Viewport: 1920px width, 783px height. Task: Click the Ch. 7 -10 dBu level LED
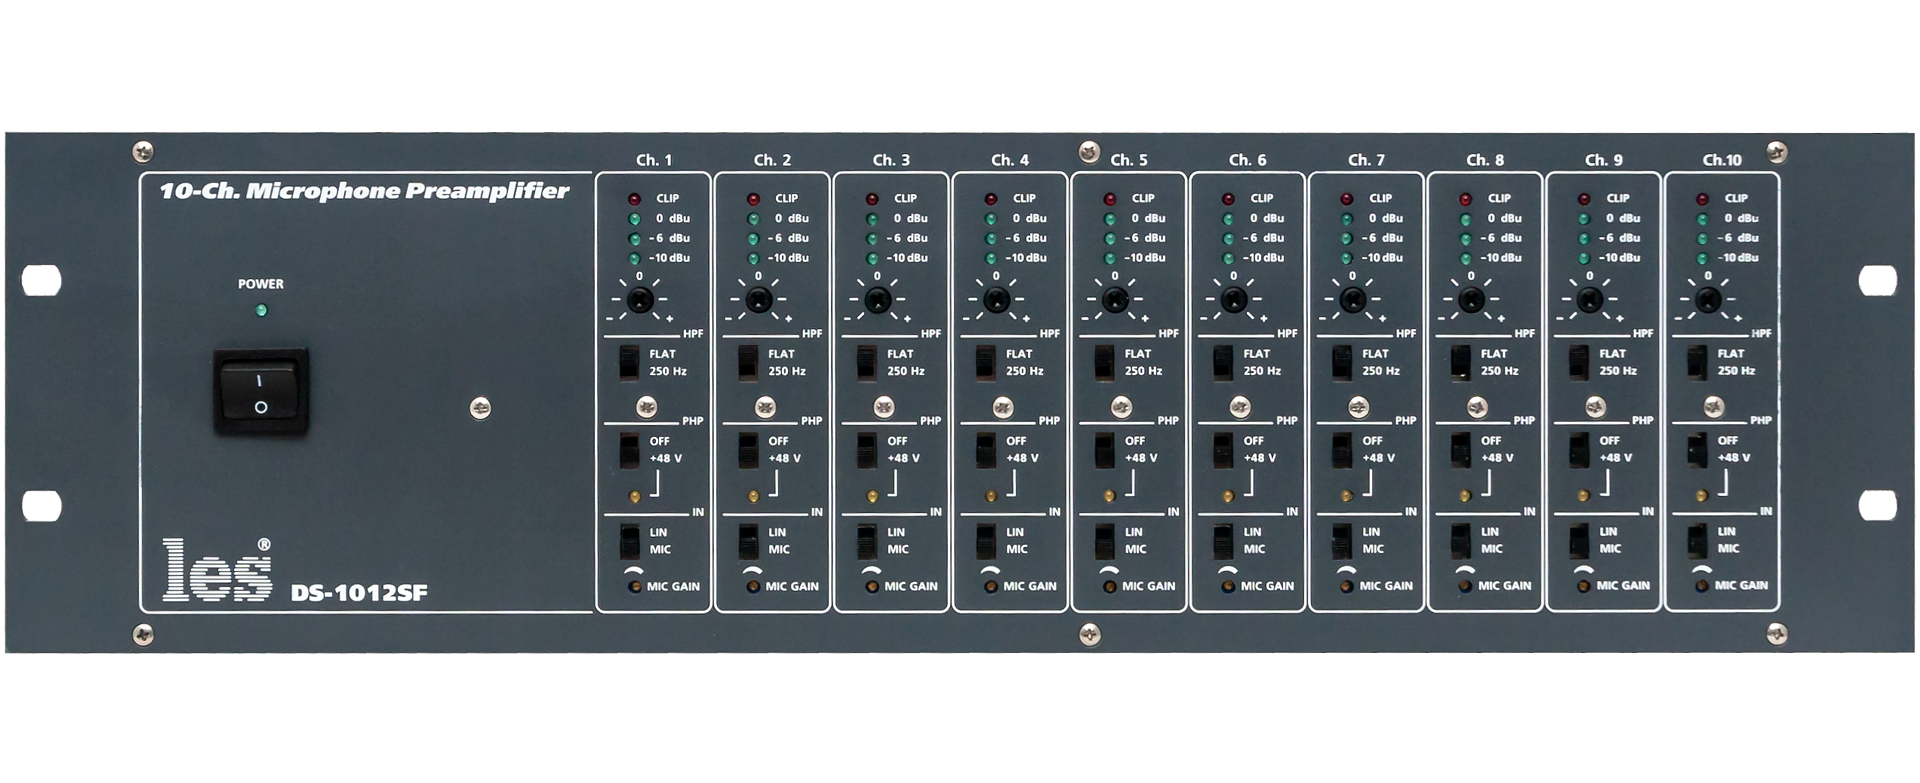1347,258
